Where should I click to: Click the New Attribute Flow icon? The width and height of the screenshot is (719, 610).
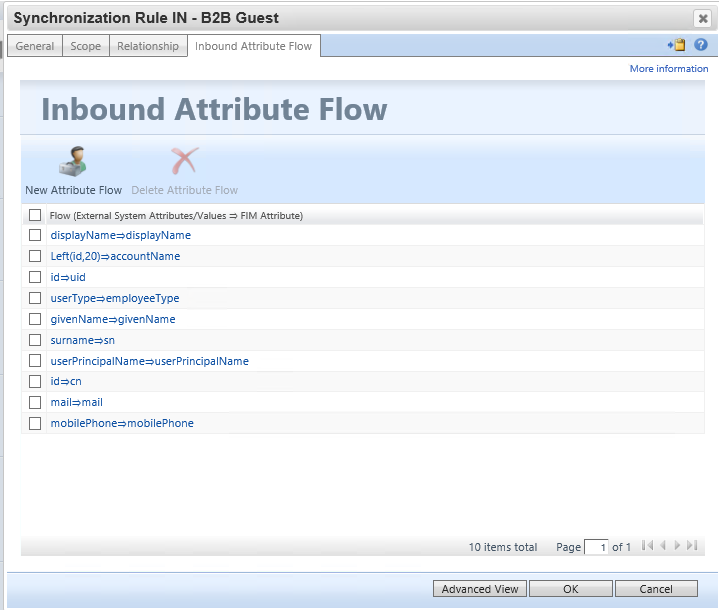tap(73, 162)
